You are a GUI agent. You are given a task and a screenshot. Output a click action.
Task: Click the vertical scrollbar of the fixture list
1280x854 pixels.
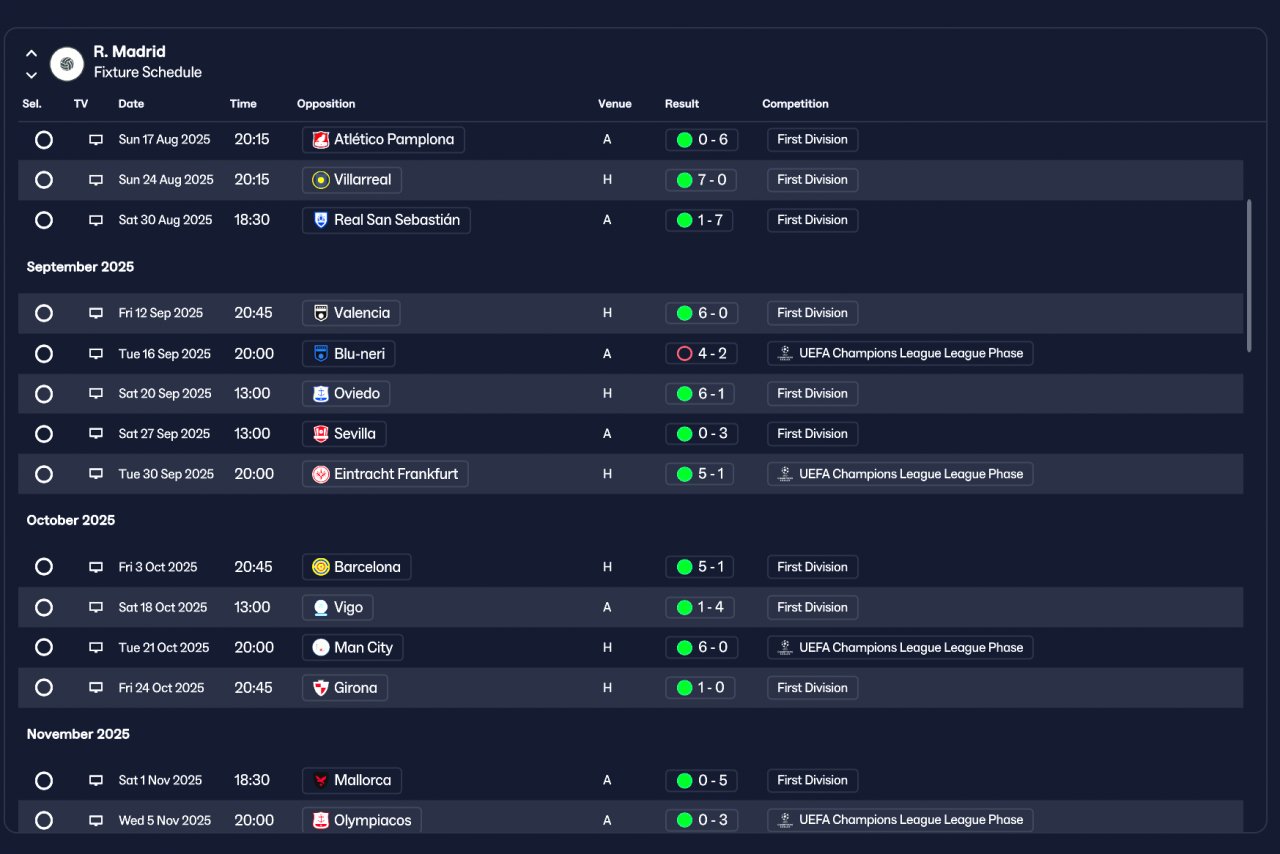point(1249,276)
